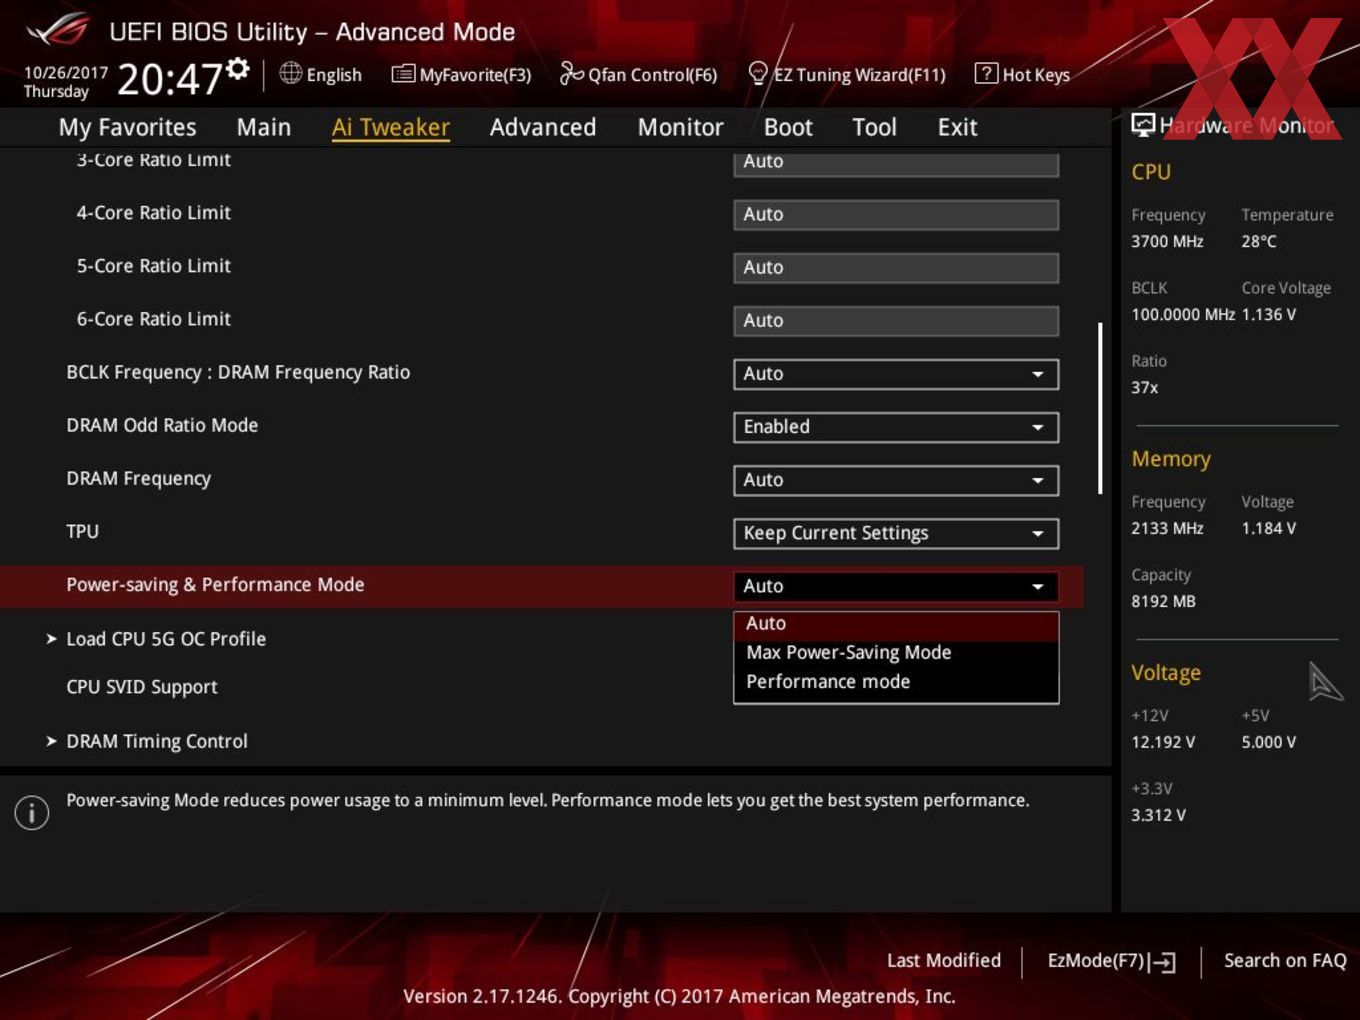Viewport: 1360px width, 1020px height.
Task: Open the Monitor tab
Action: pyautogui.click(x=681, y=127)
